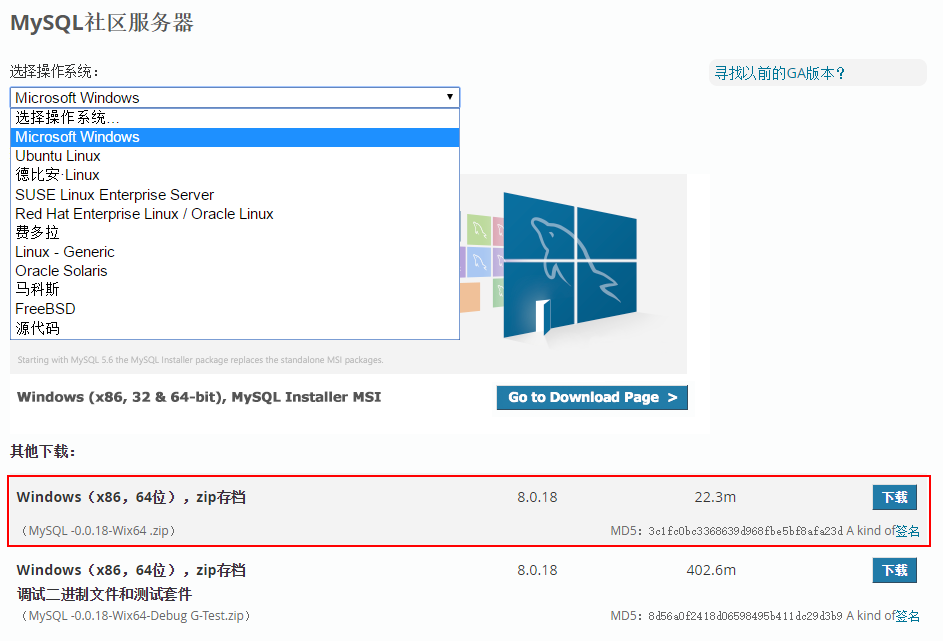Viewport: 943px width, 641px height.
Task: Download the 402.6m debug zip archive
Action: point(894,570)
